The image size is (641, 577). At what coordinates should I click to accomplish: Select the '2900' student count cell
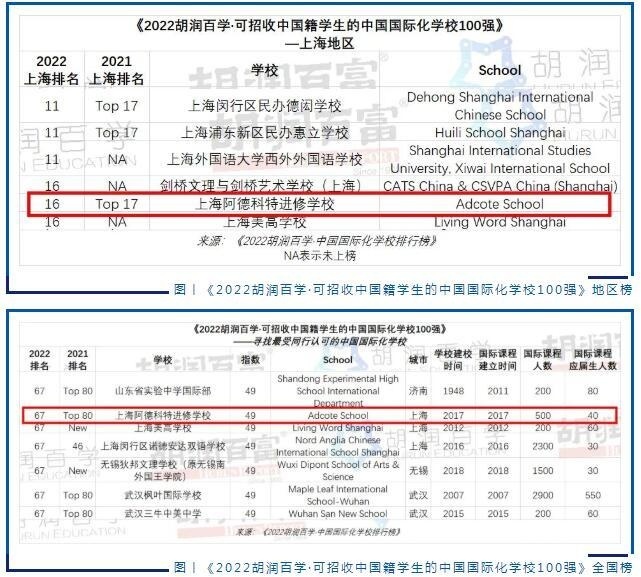click(x=542, y=495)
